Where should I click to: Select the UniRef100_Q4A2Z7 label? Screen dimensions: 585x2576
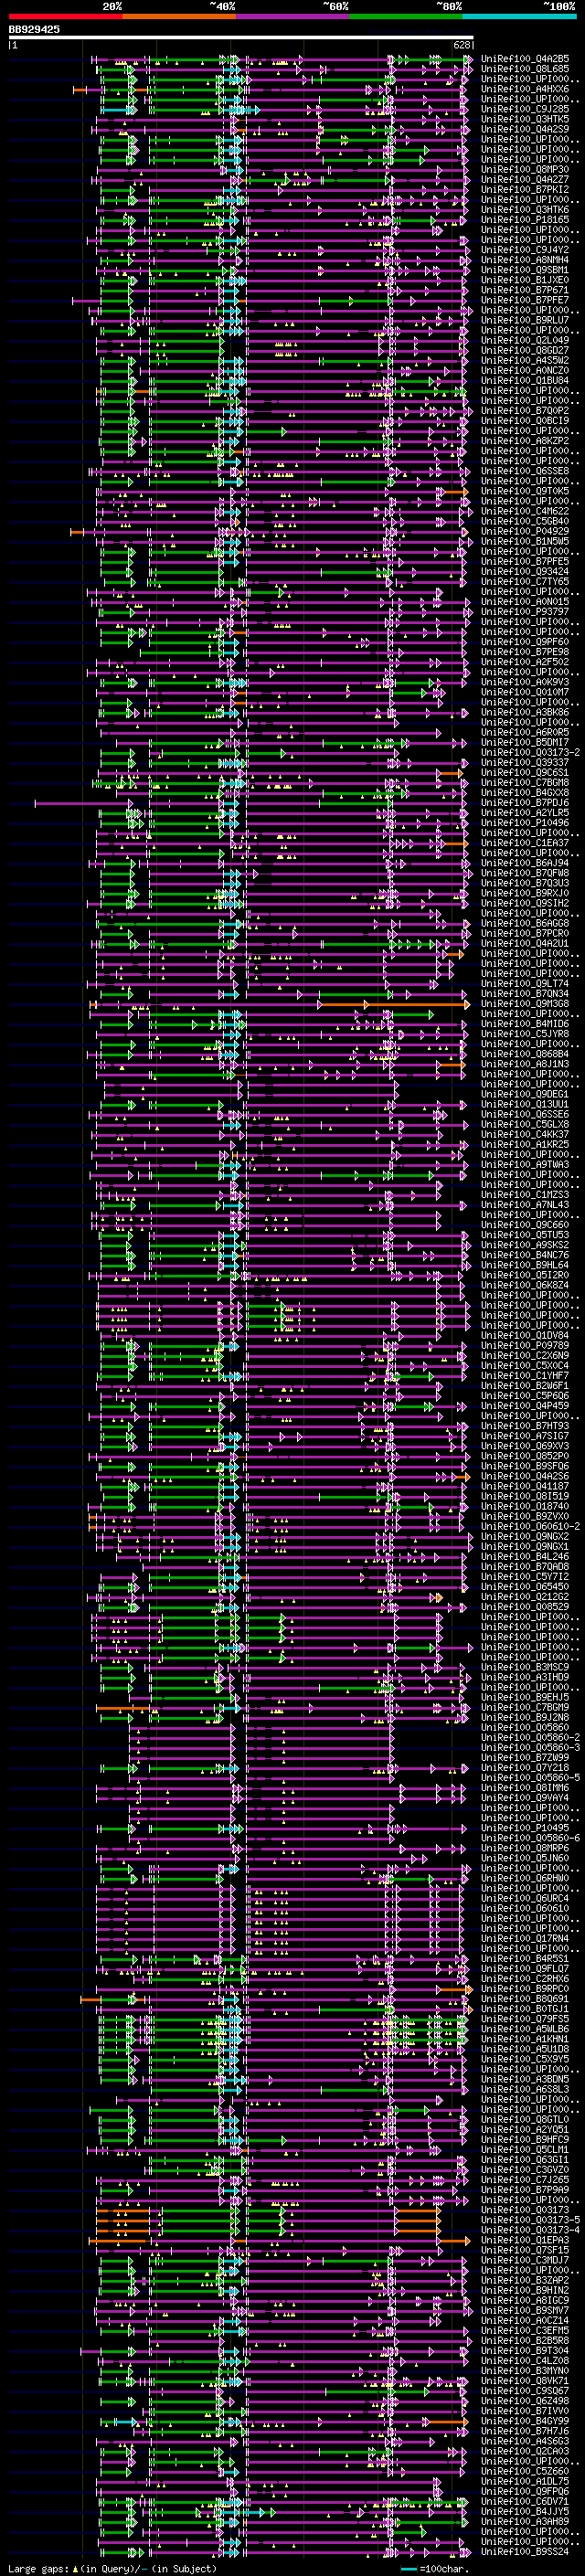click(525, 180)
